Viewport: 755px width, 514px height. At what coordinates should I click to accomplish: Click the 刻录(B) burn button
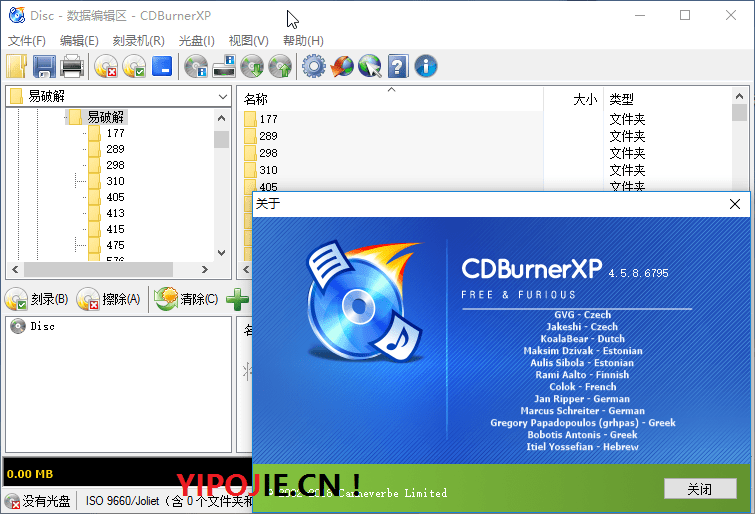pyautogui.click(x=37, y=299)
